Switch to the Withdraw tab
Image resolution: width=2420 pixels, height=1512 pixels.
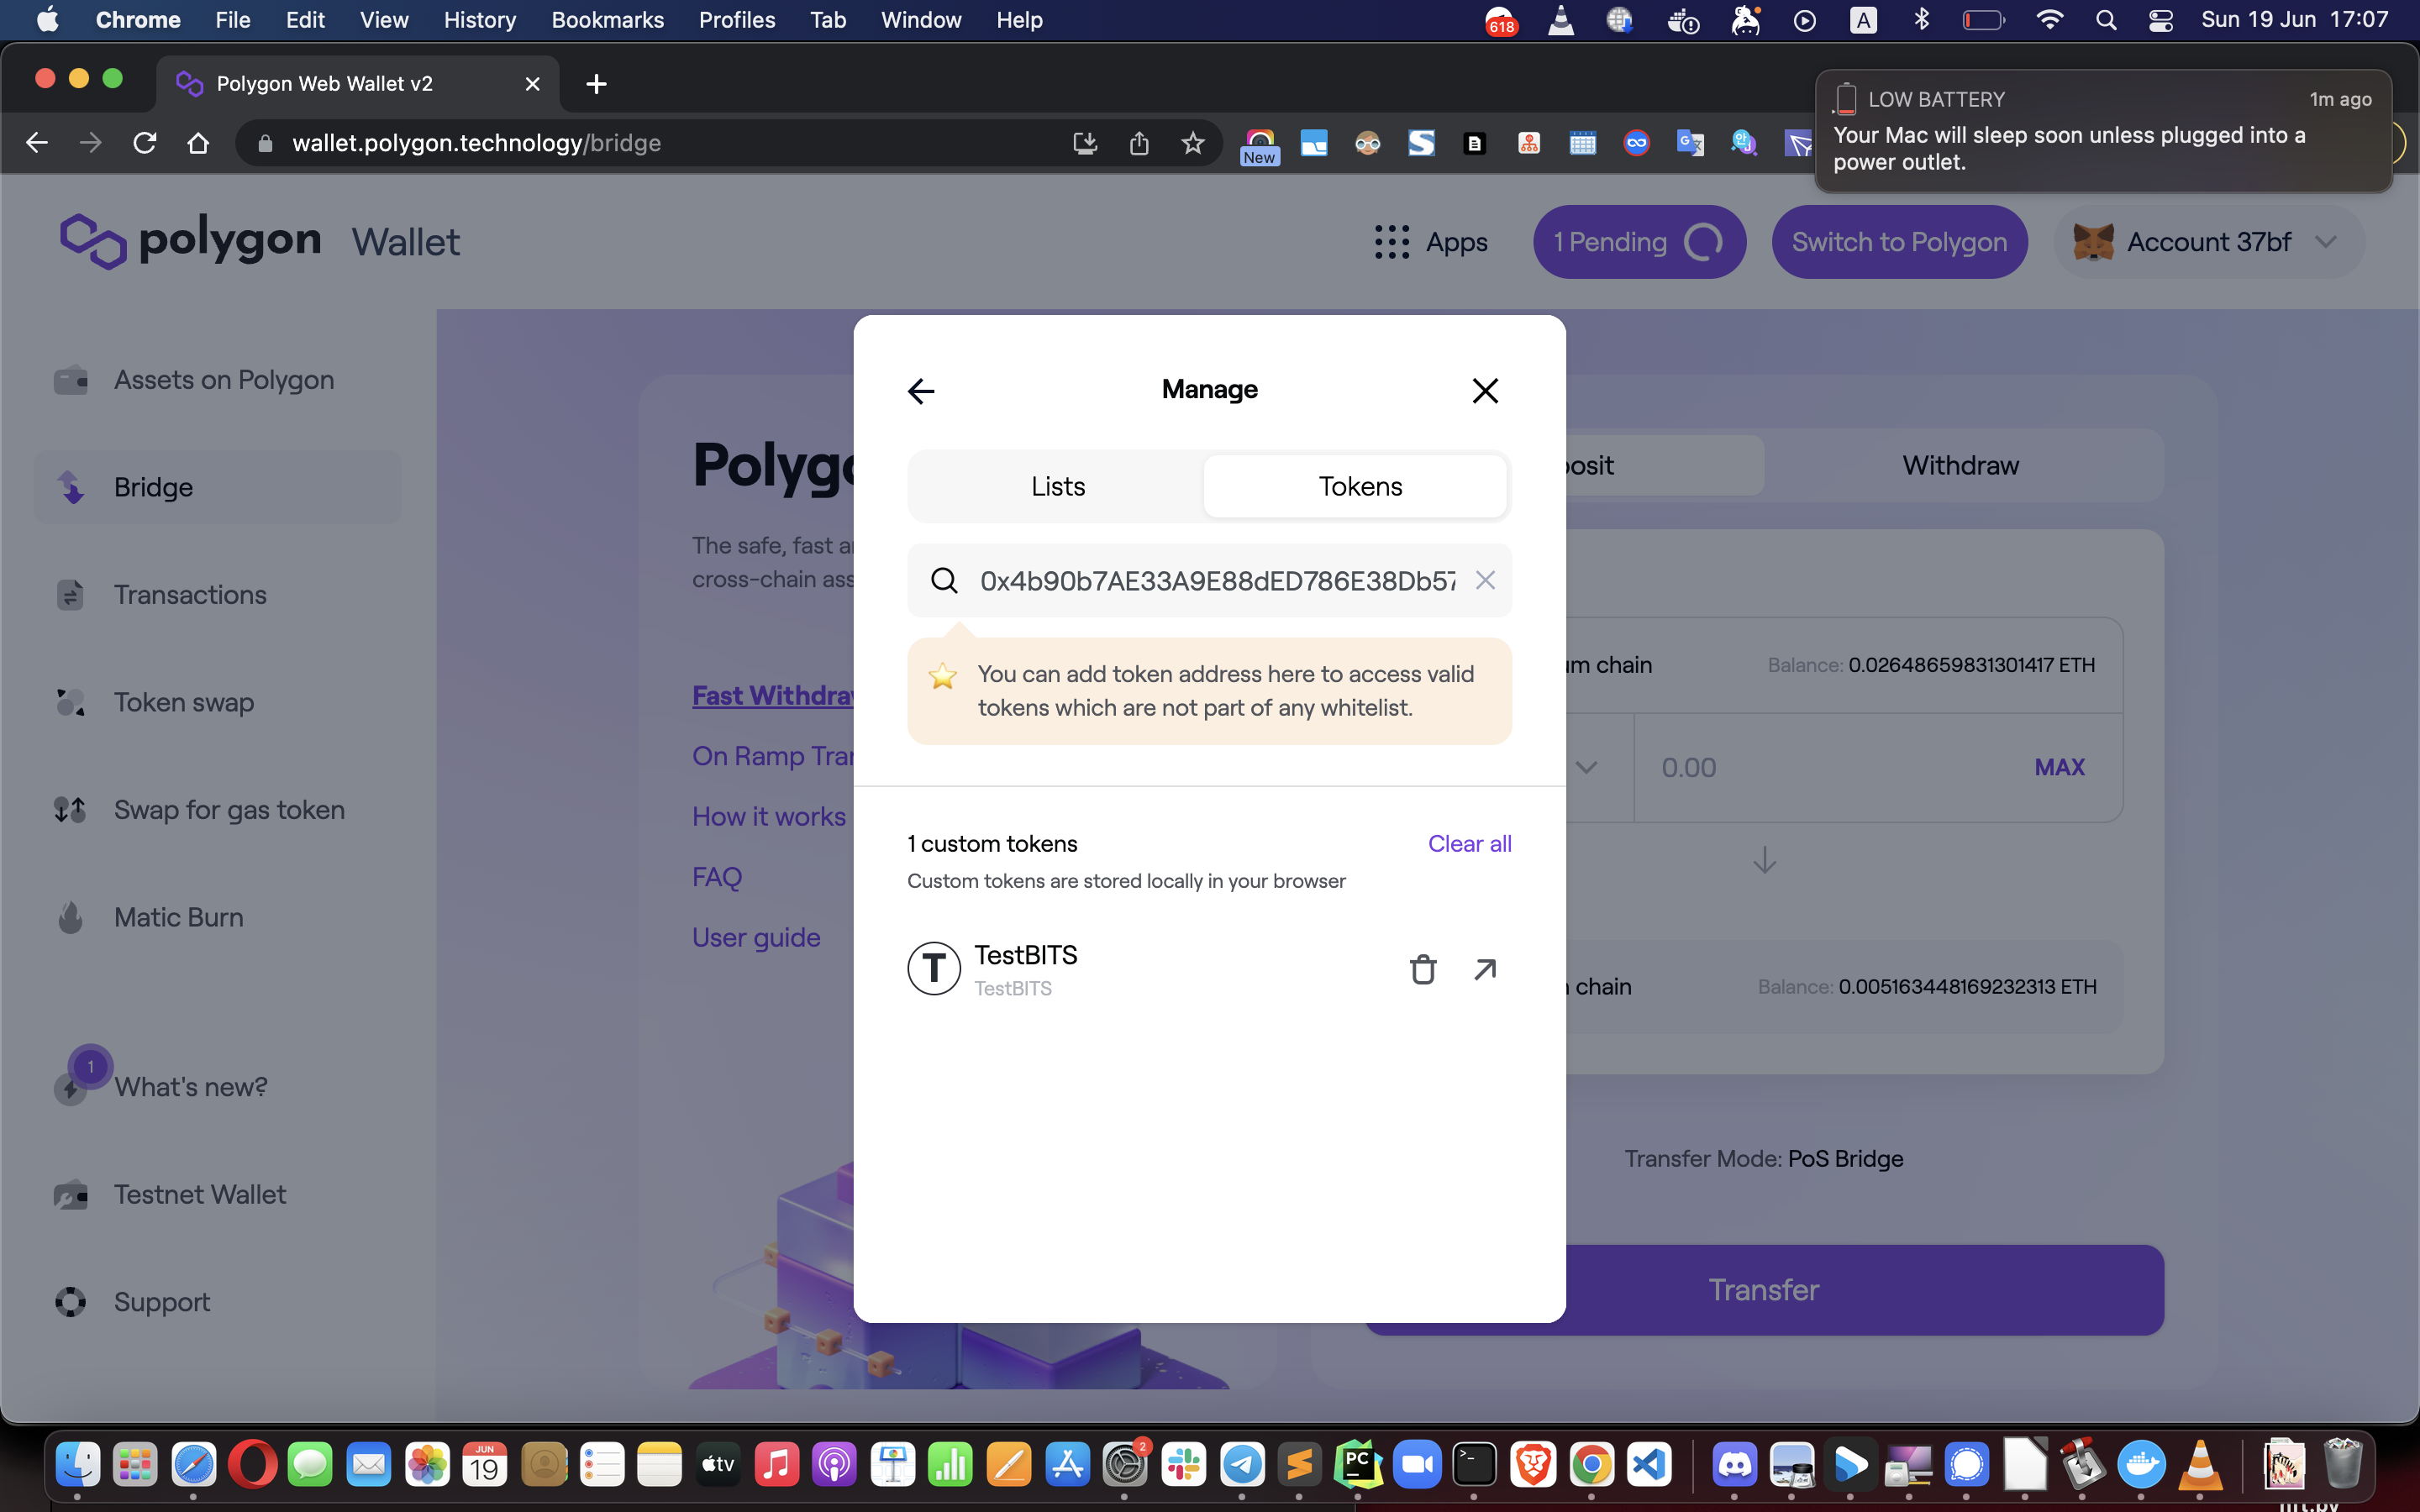[x=1959, y=465]
